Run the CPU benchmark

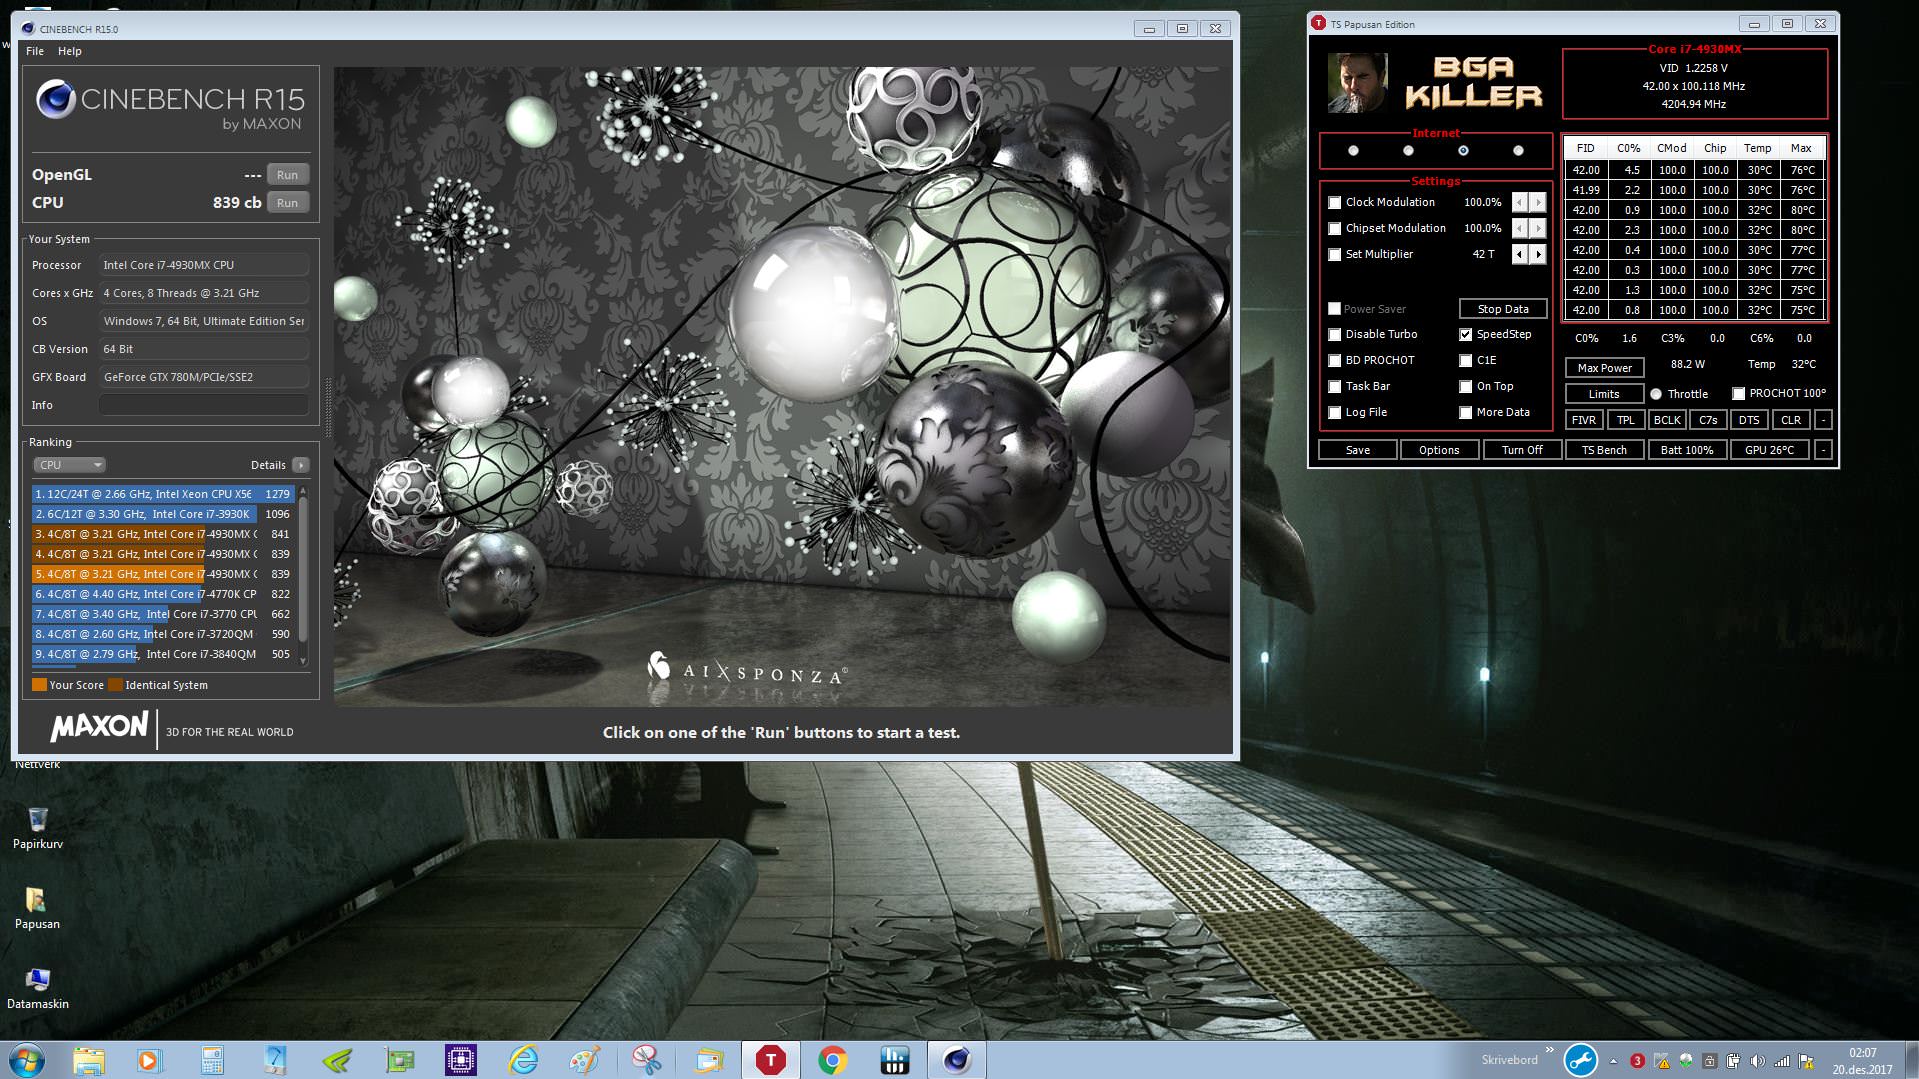(287, 203)
